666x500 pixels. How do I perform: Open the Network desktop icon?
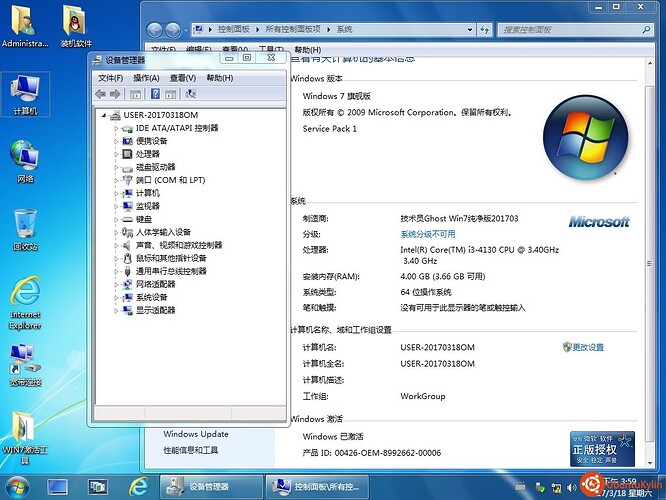tap(25, 157)
